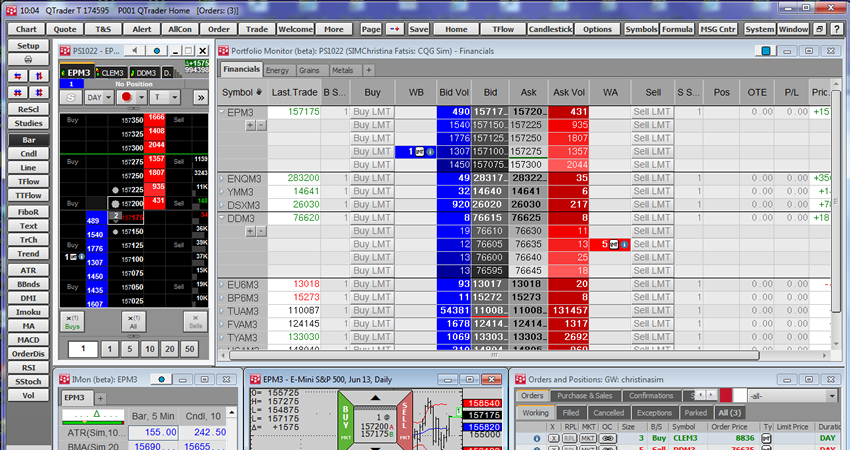Expand the ENQM3 row in Portfolio Monitor
This screenshot has width=850, height=450.
click(222, 177)
